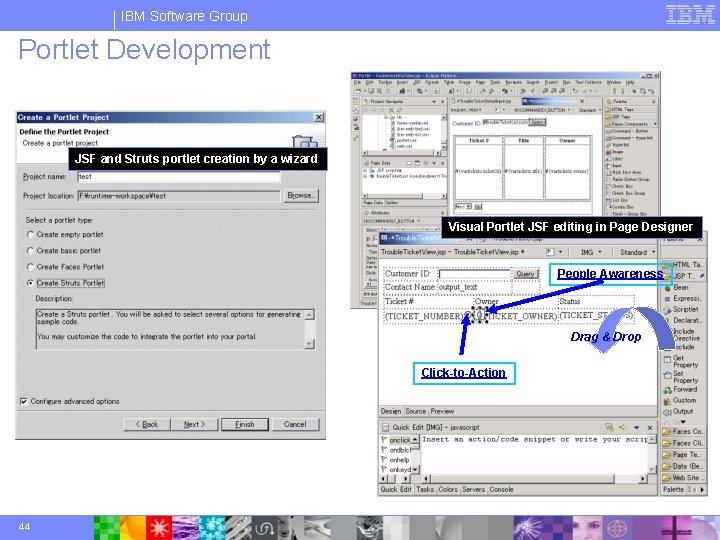Select the Bean item in the JSP palette
The image size is (720, 540).
coord(676,288)
